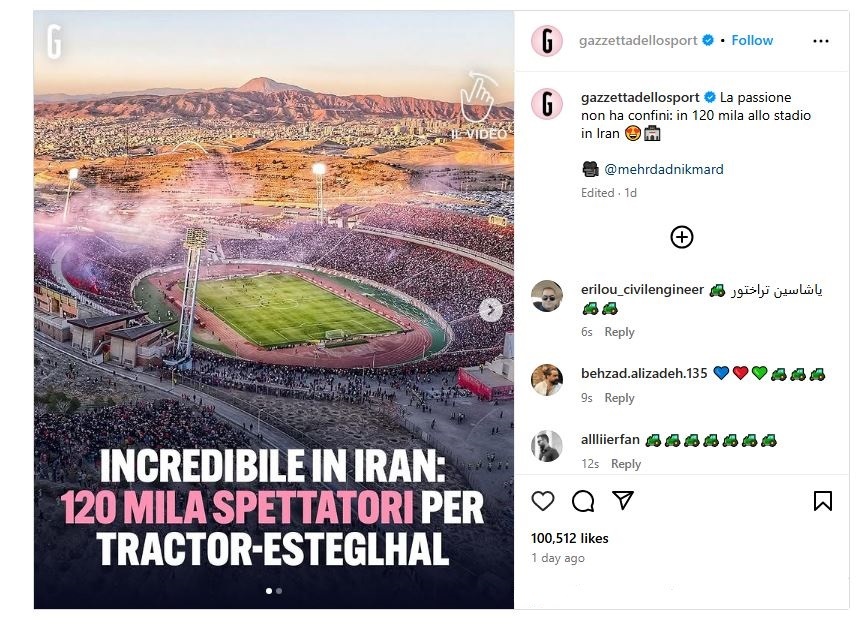Screen dimensions: 863x626
Task: Open allliierfan's profile avatar
Action: (x=547, y=446)
